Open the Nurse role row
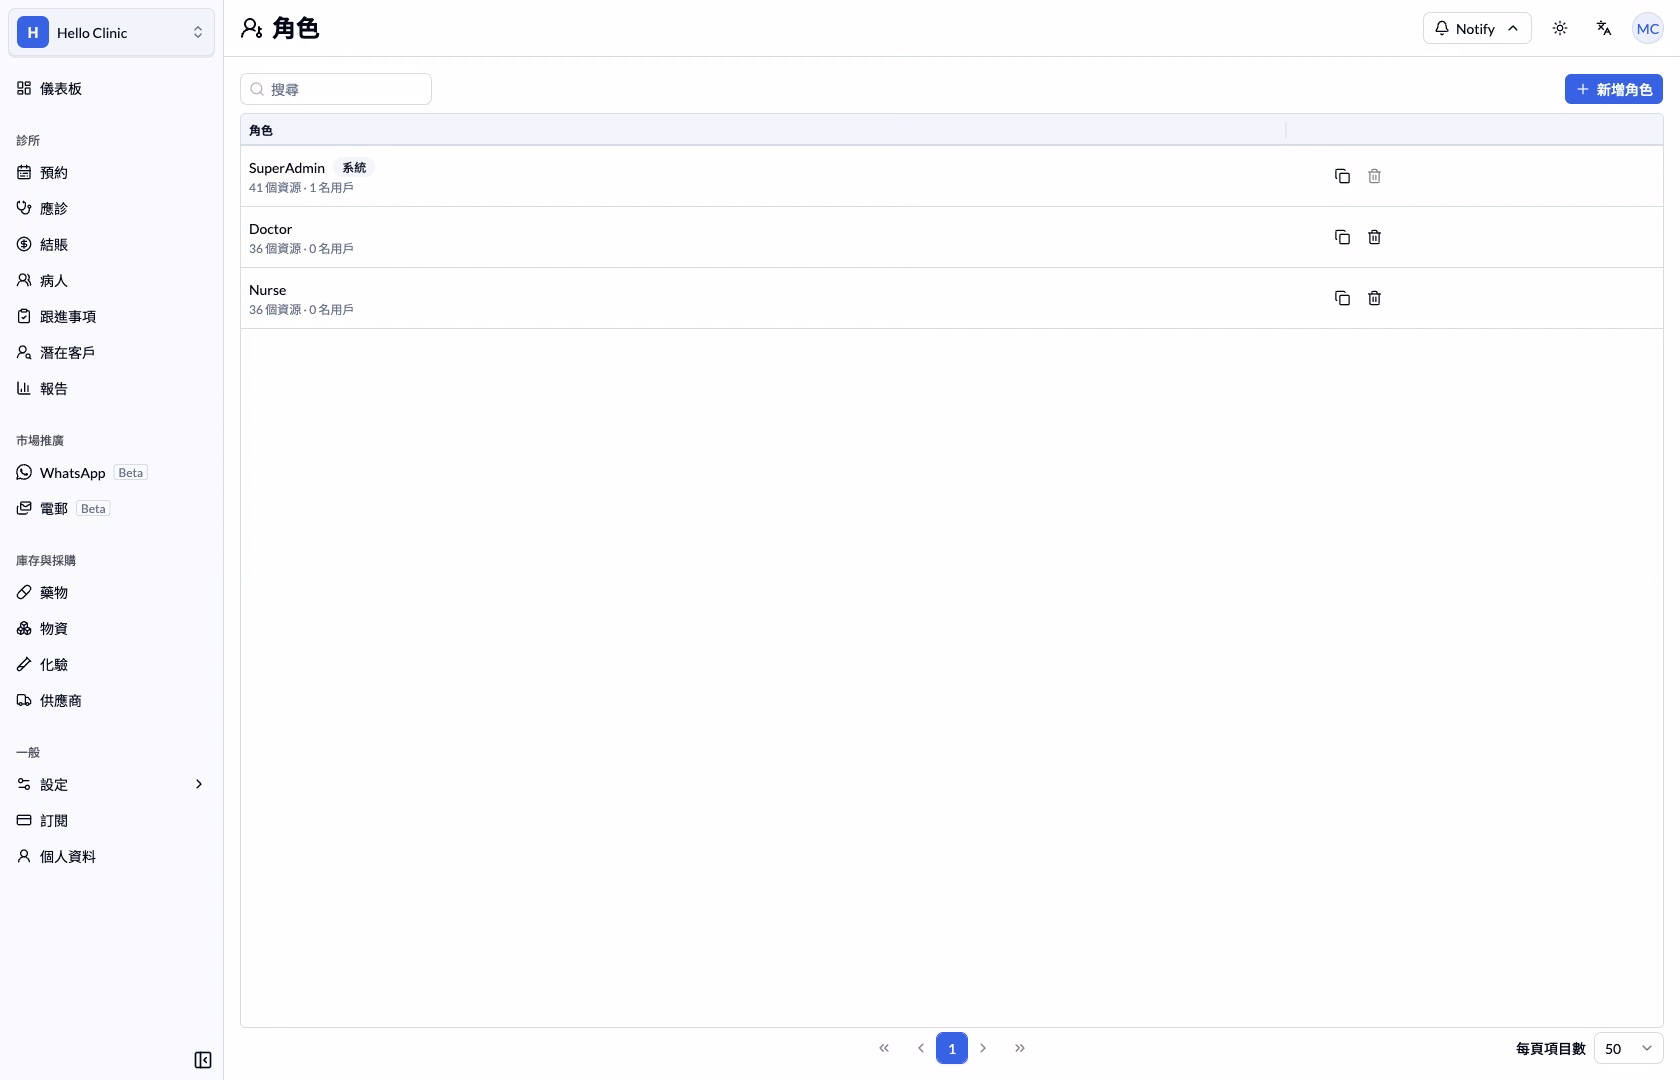This screenshot has height=1080, width=1680. pyautogui.click(x=951, y=298)
